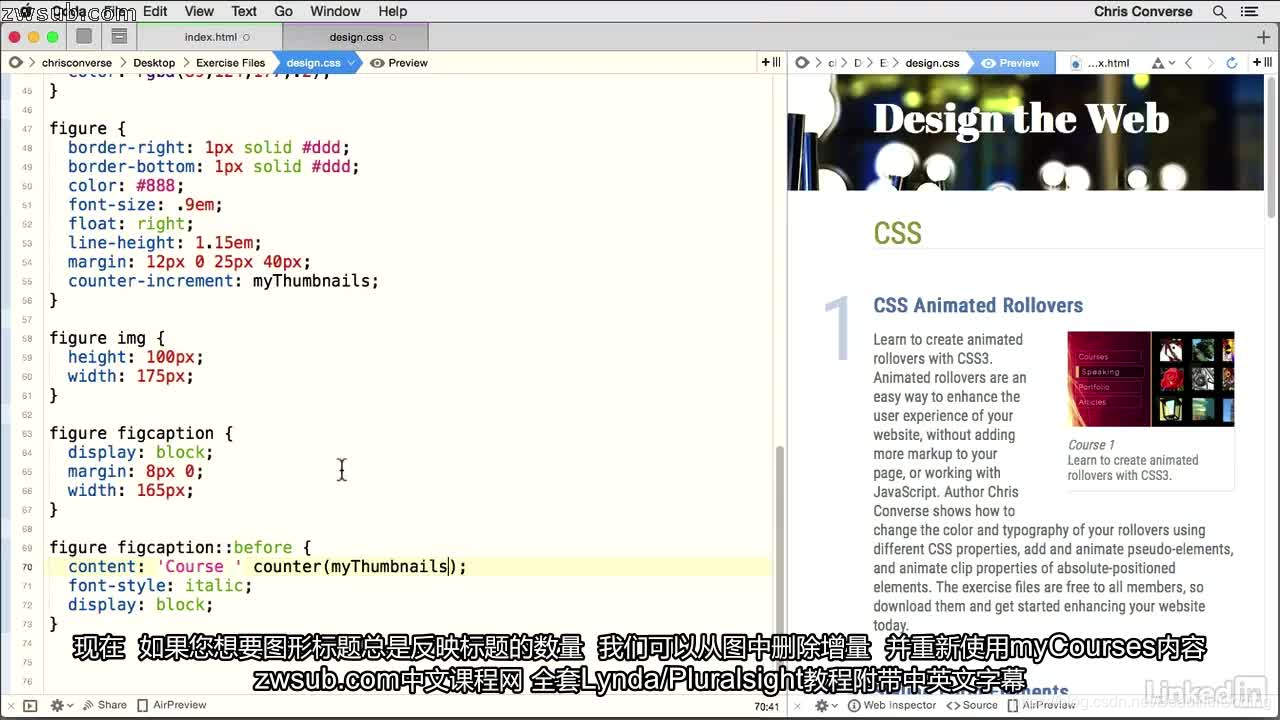Open the Go menu
Image resolution: width=1280 pixels, height=720 pixels.
(283, 11)
